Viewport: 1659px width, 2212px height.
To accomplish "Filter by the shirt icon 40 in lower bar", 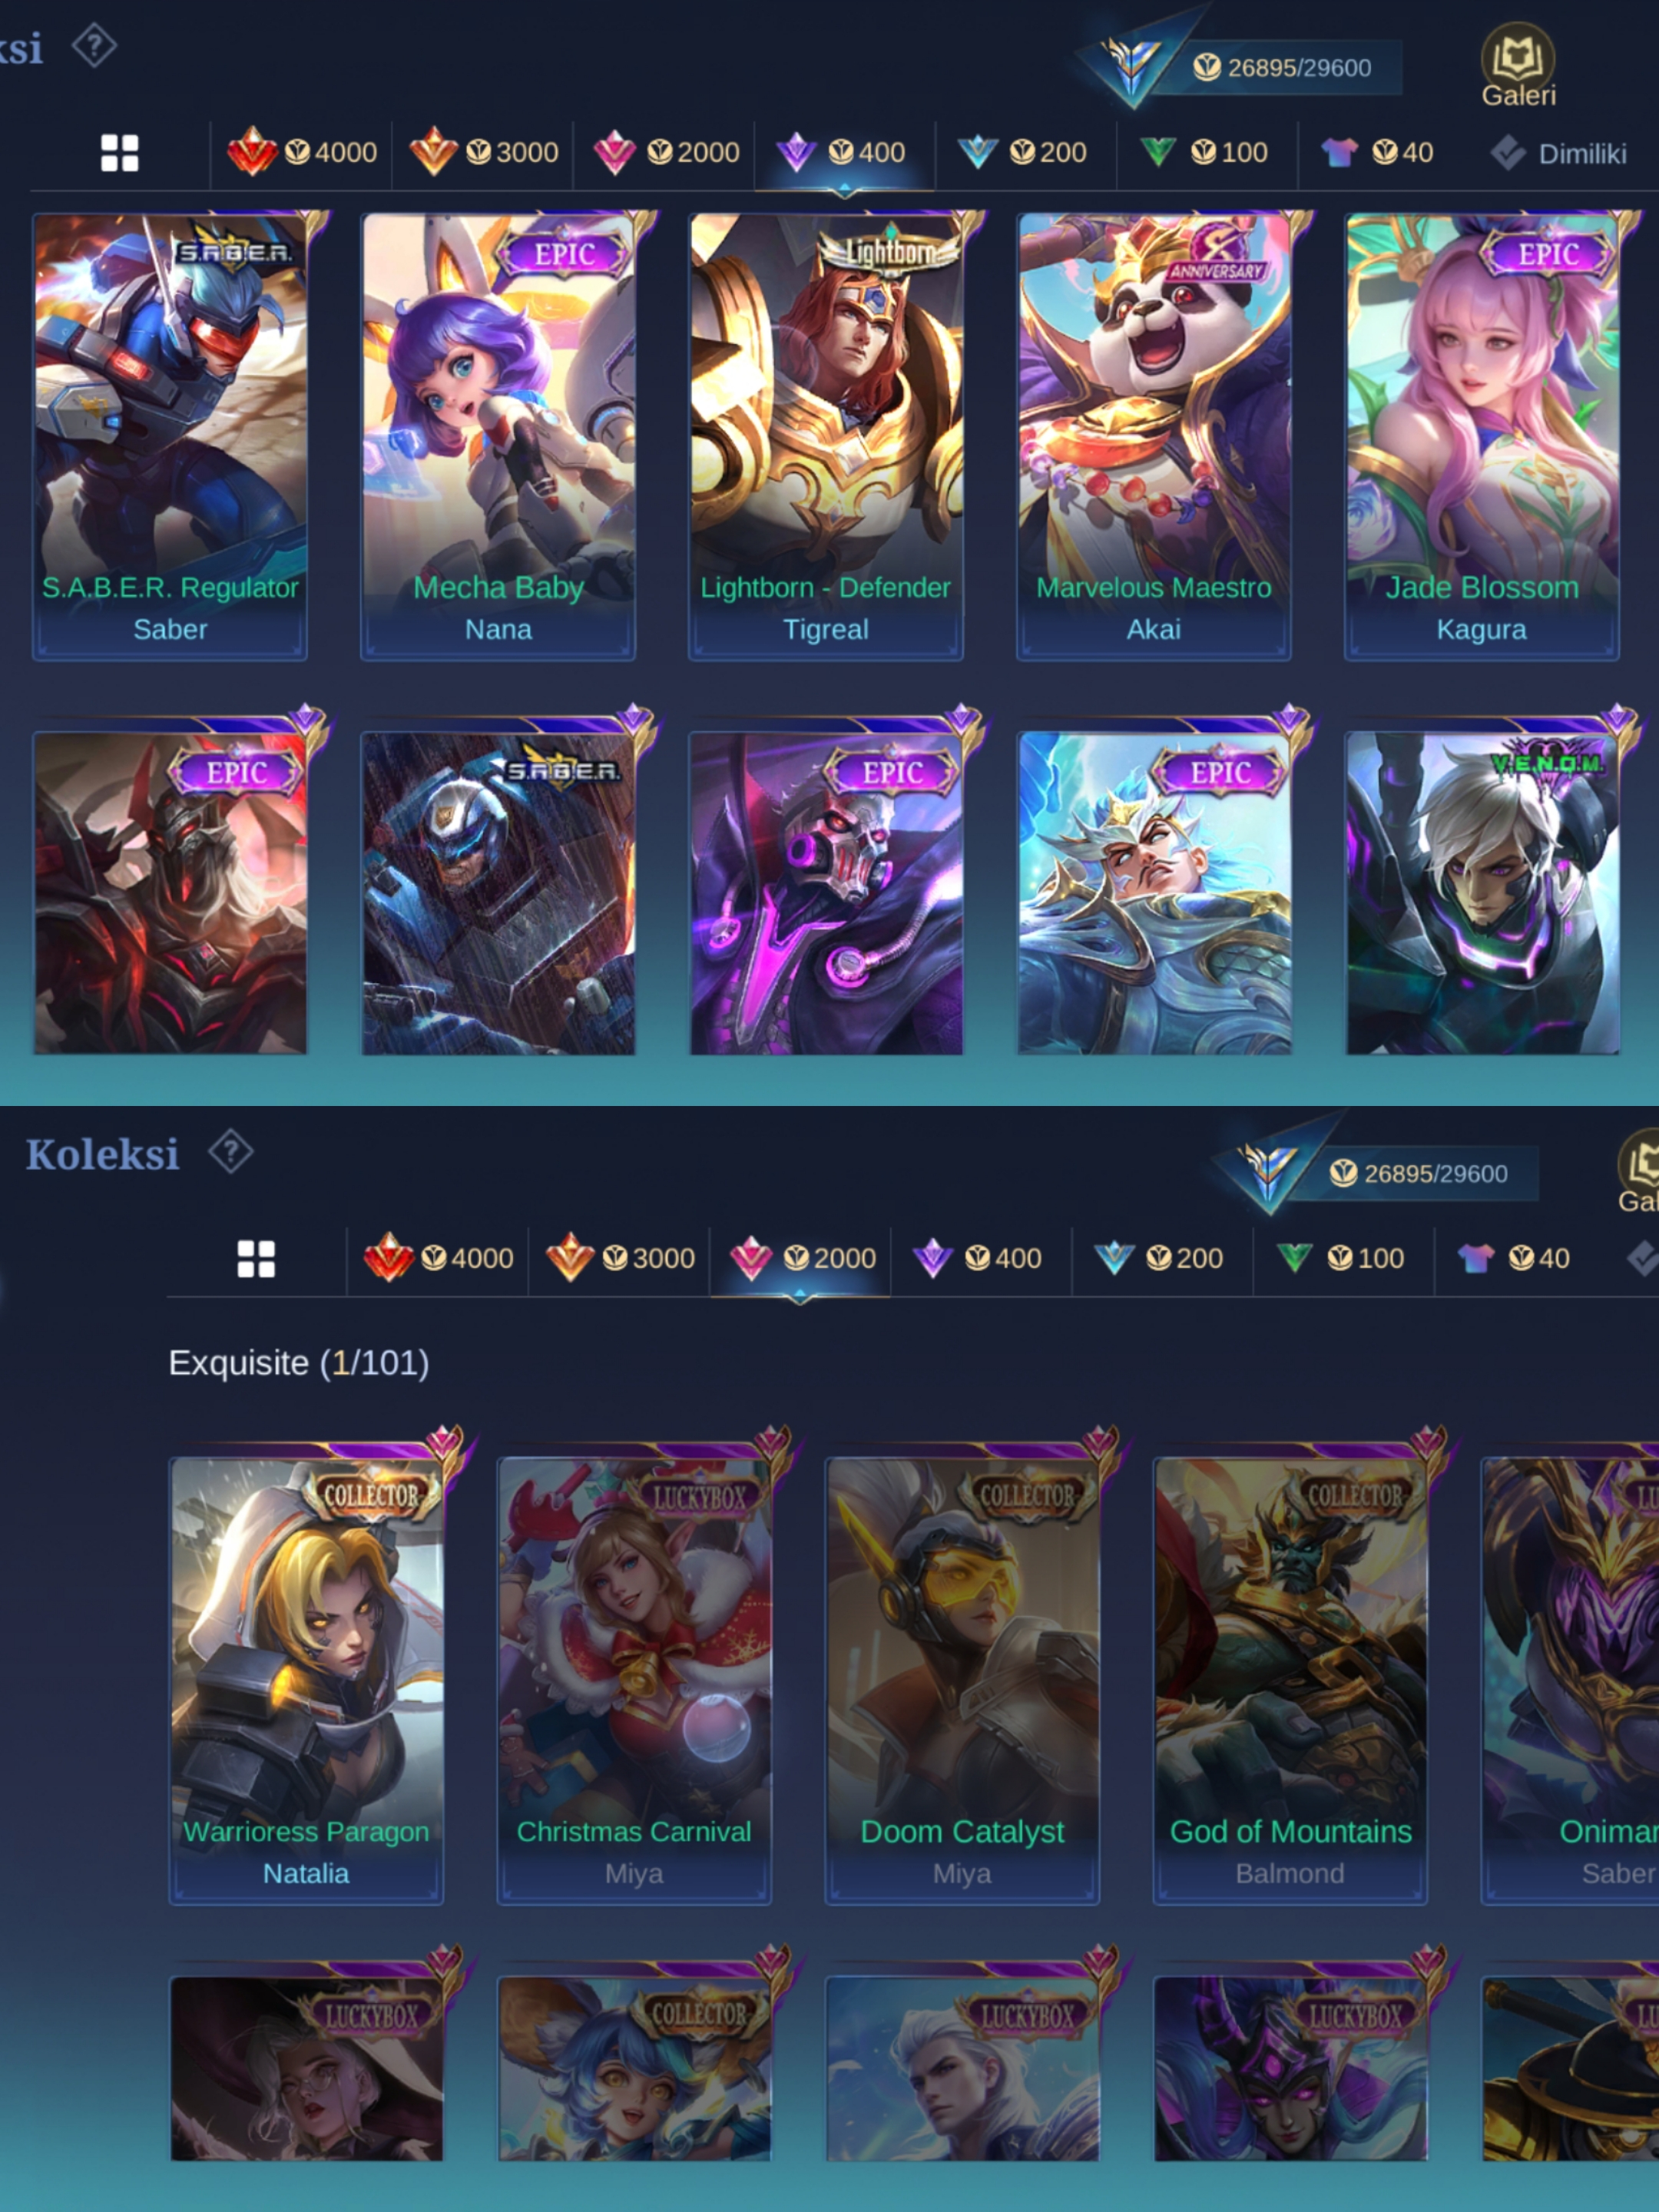I will (x=1514, y=1258).
